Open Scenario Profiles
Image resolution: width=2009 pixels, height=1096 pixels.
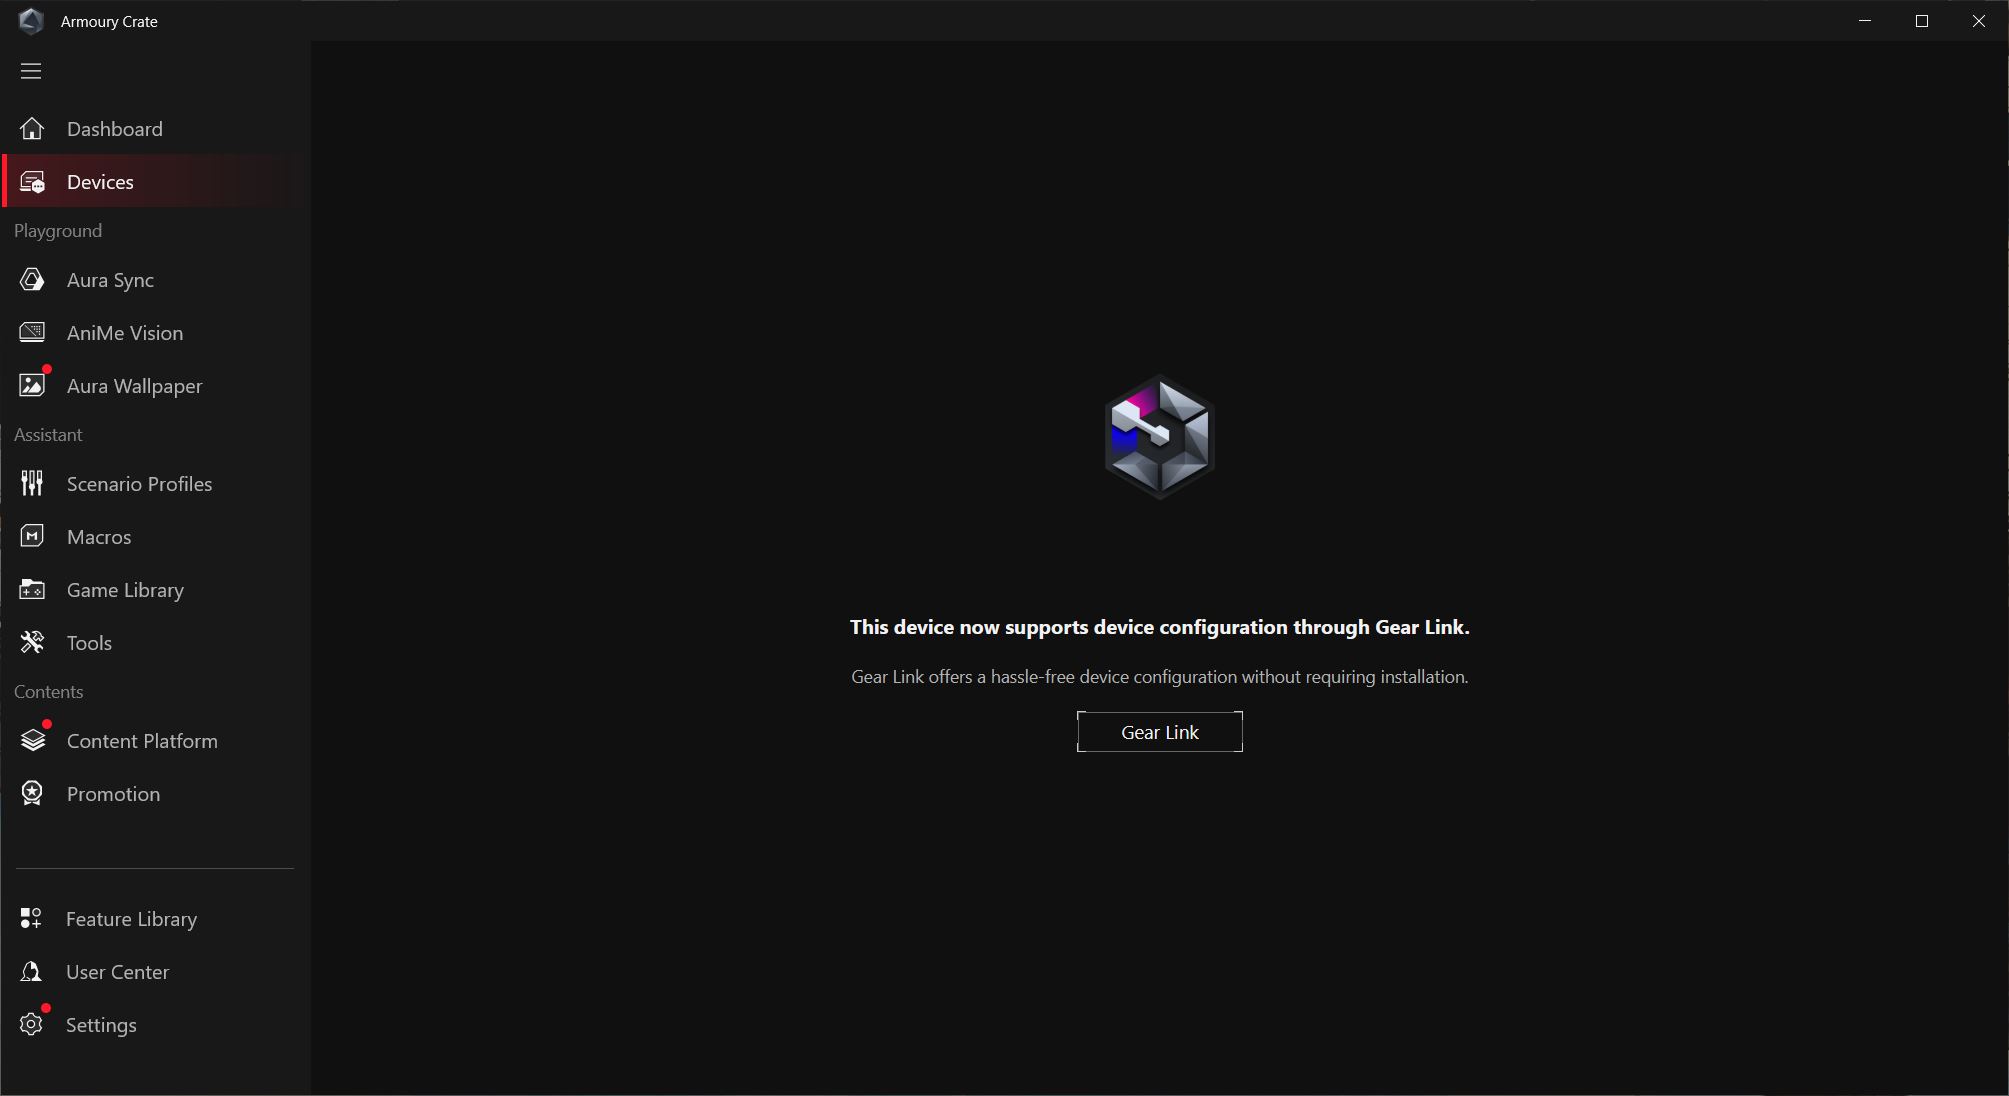[155, 484]
